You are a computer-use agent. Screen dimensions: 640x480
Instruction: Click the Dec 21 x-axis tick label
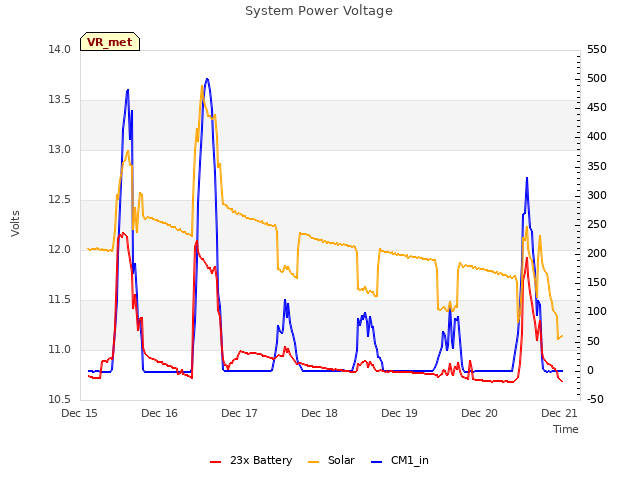tap(560, 413)
